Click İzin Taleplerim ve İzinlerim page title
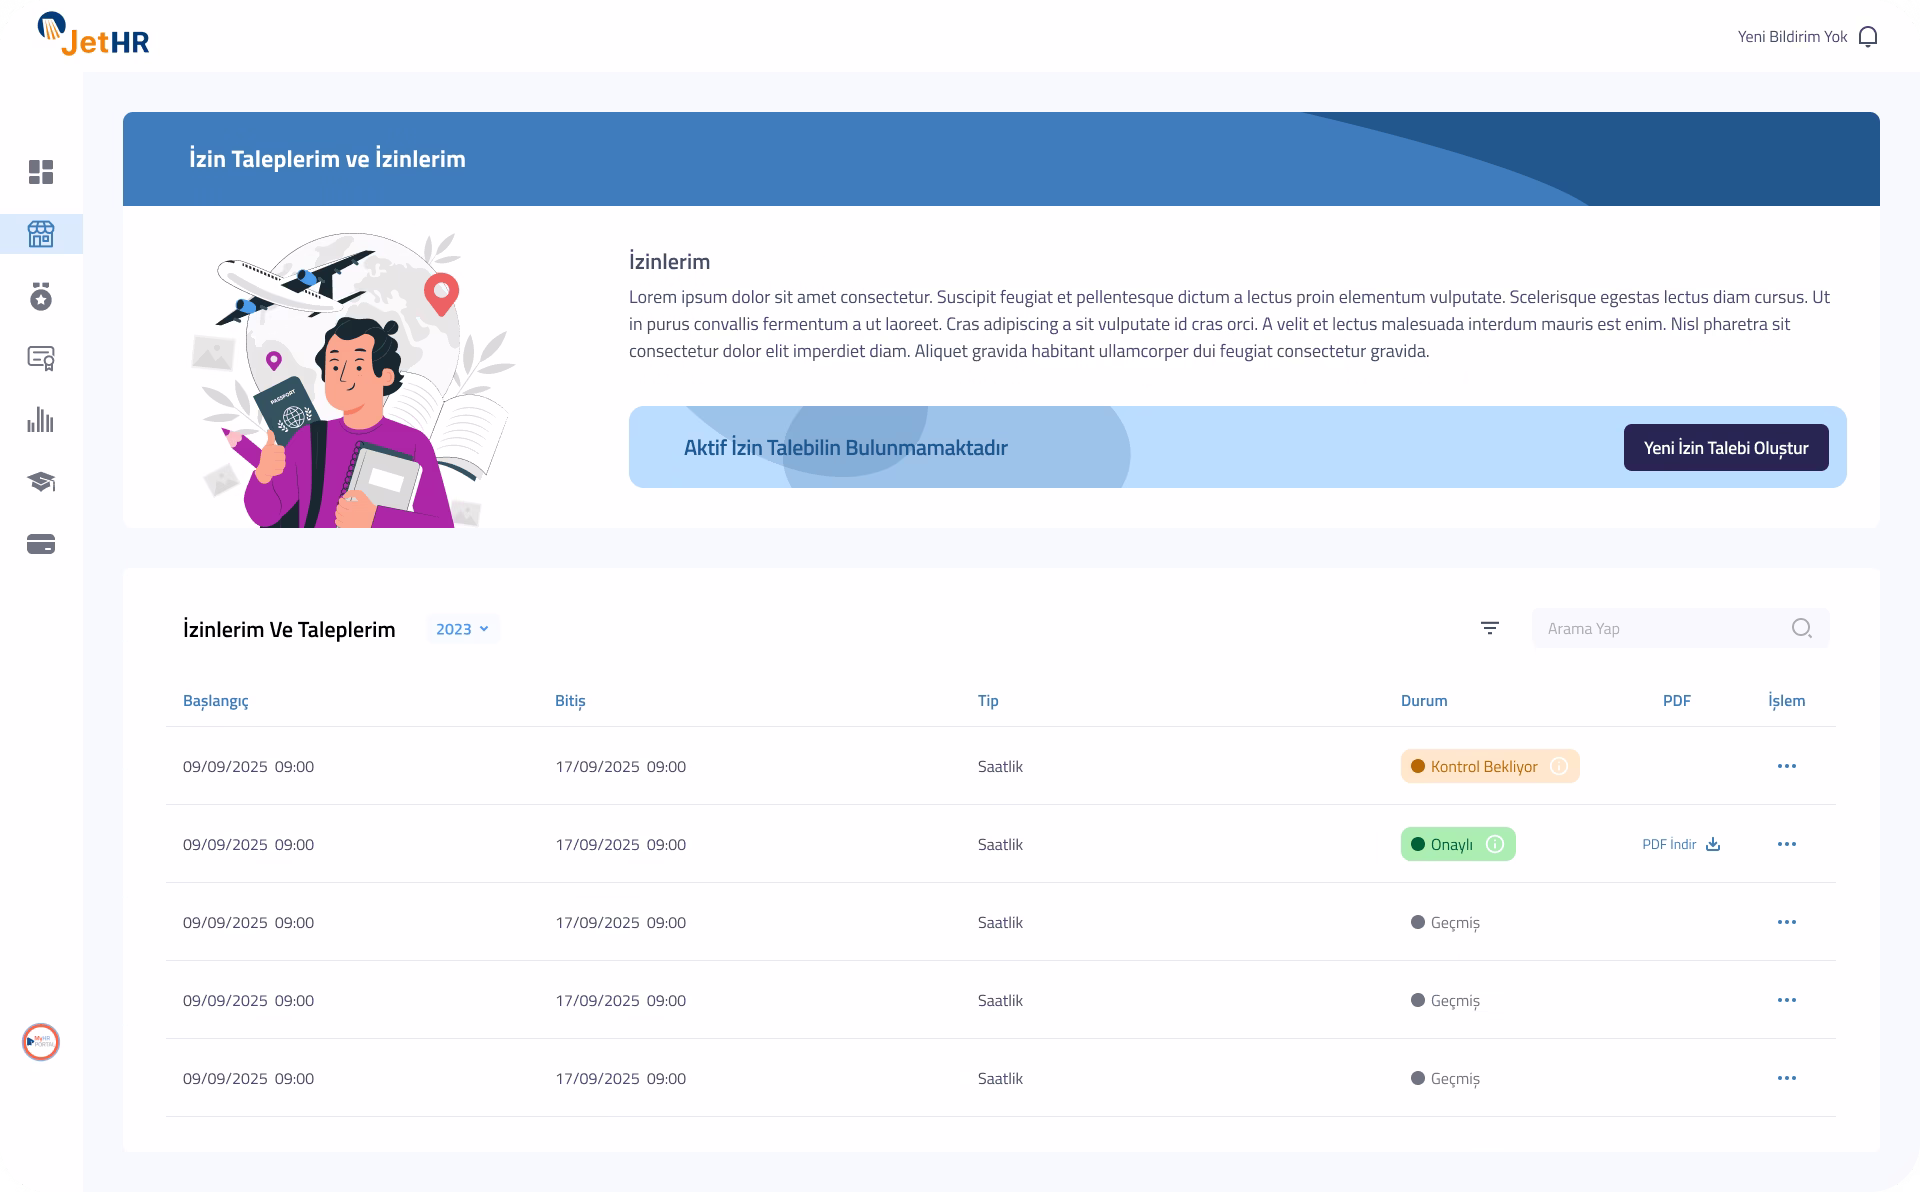Screen dimensions: 1920x1192 tap(327, 159)
